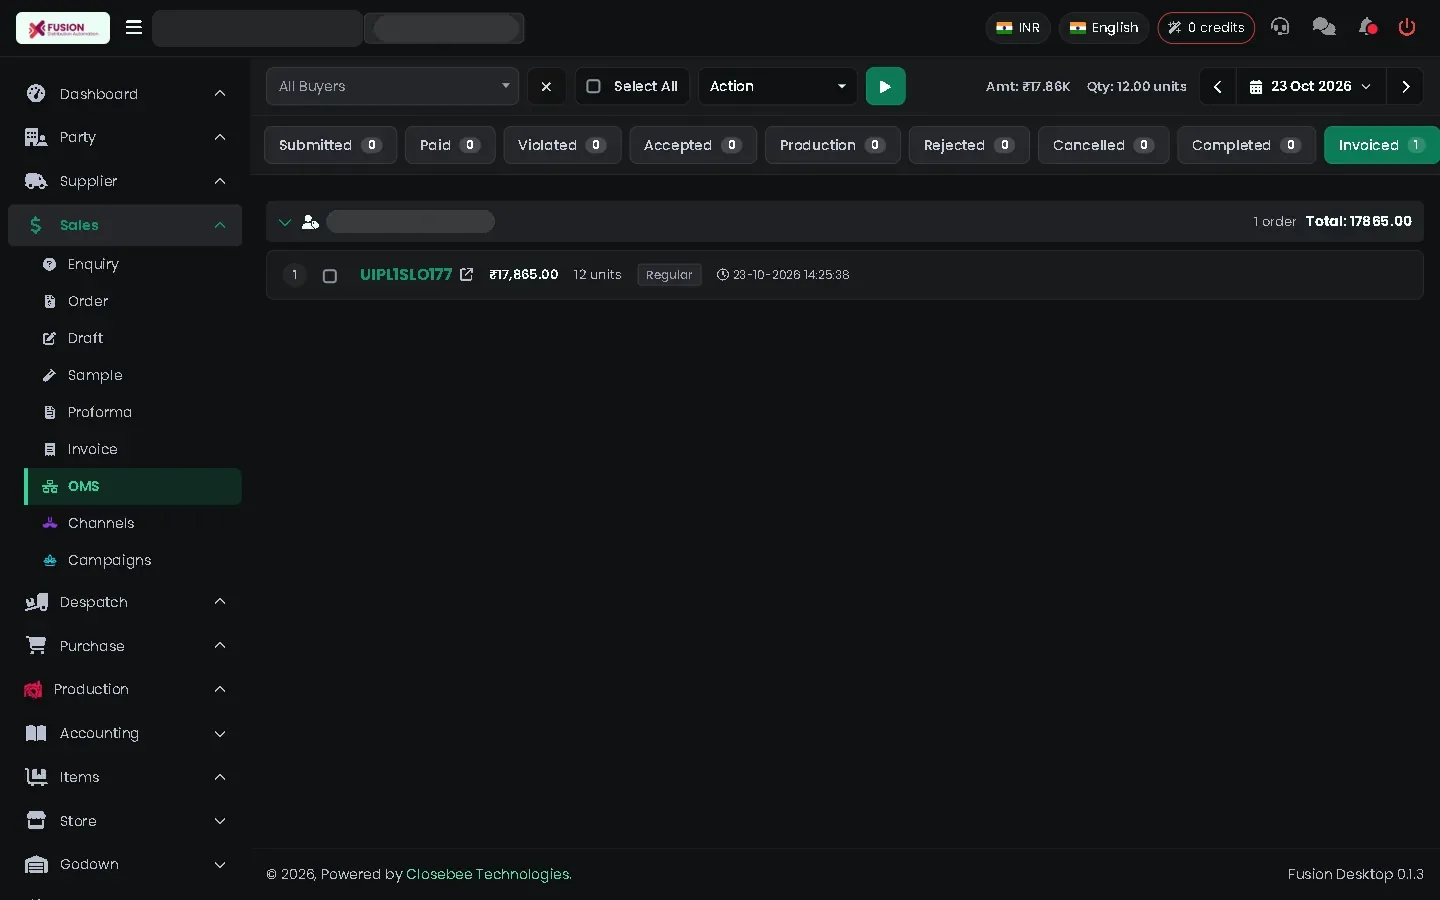Open Channels in the Sales submenu
Image resolution: width=1440 pixels, height=900 pixels.
coord(100,523)
